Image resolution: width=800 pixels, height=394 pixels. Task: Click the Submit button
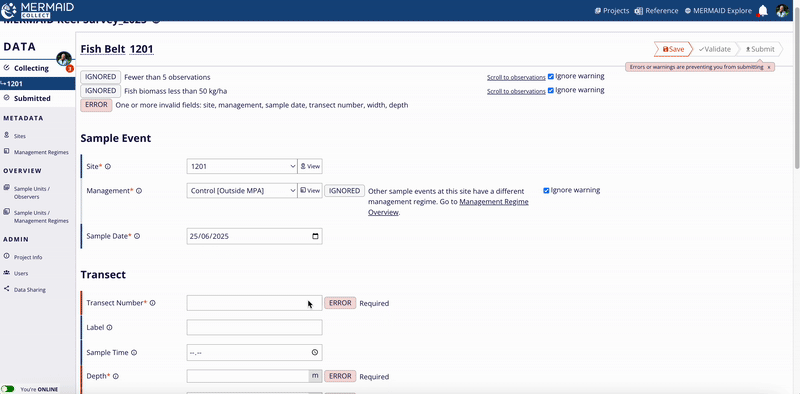(760, 49)
